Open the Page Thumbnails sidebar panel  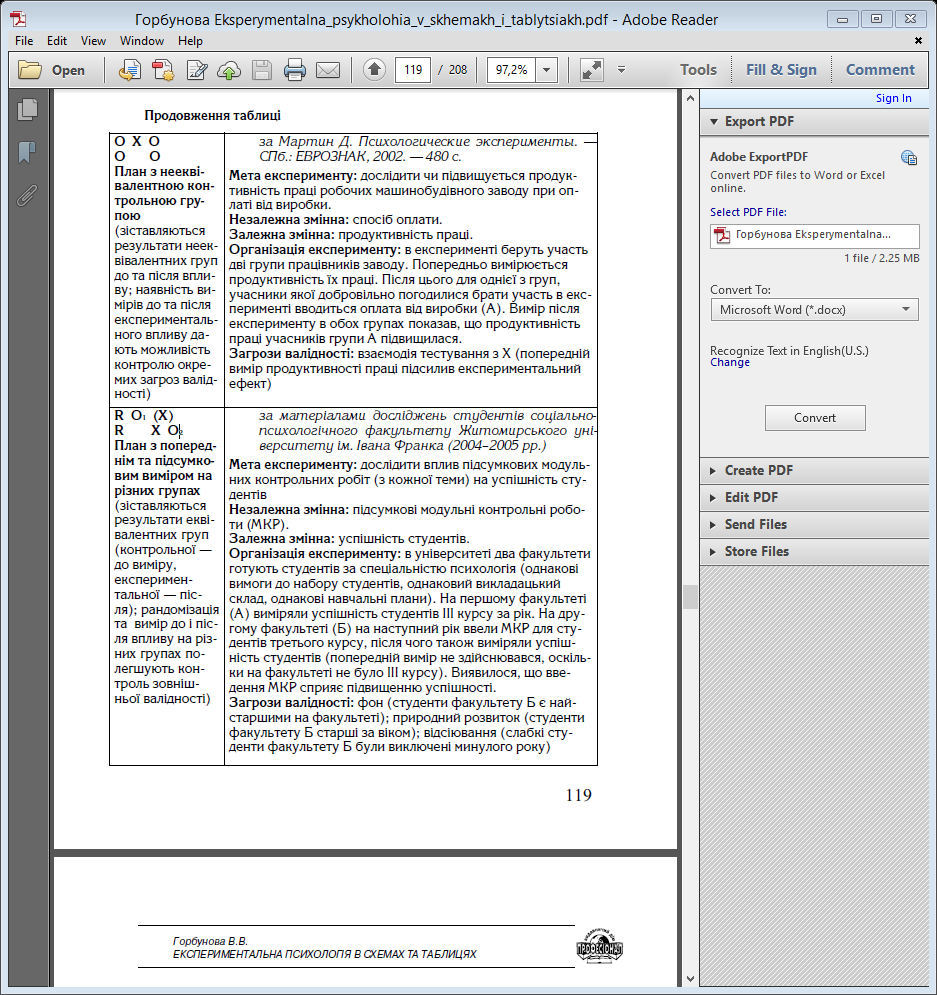pyautogui.click(x=27, y=110)
